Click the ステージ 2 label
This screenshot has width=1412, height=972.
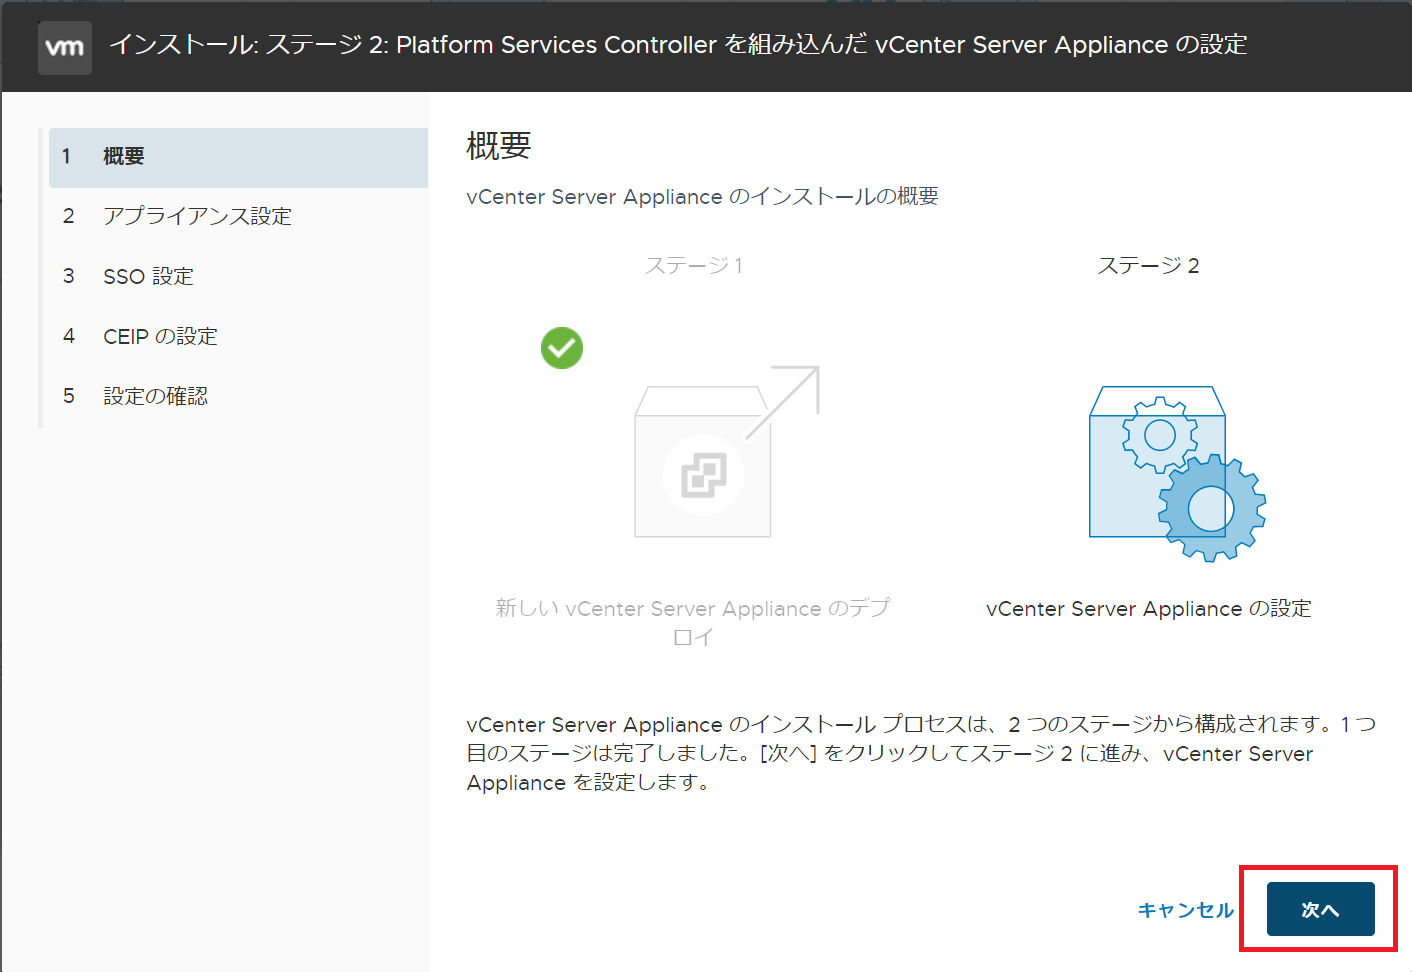[1148, 266]
